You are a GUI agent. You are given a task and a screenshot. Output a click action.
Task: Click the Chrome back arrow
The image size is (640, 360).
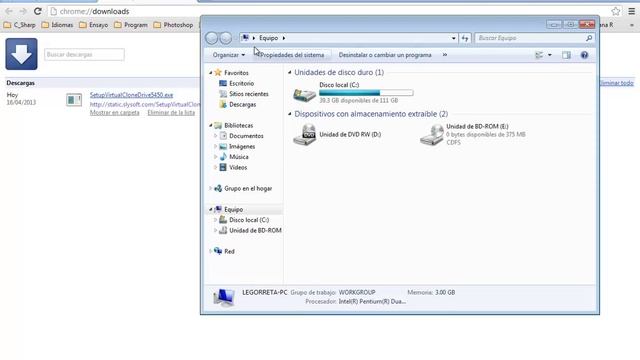9,11
